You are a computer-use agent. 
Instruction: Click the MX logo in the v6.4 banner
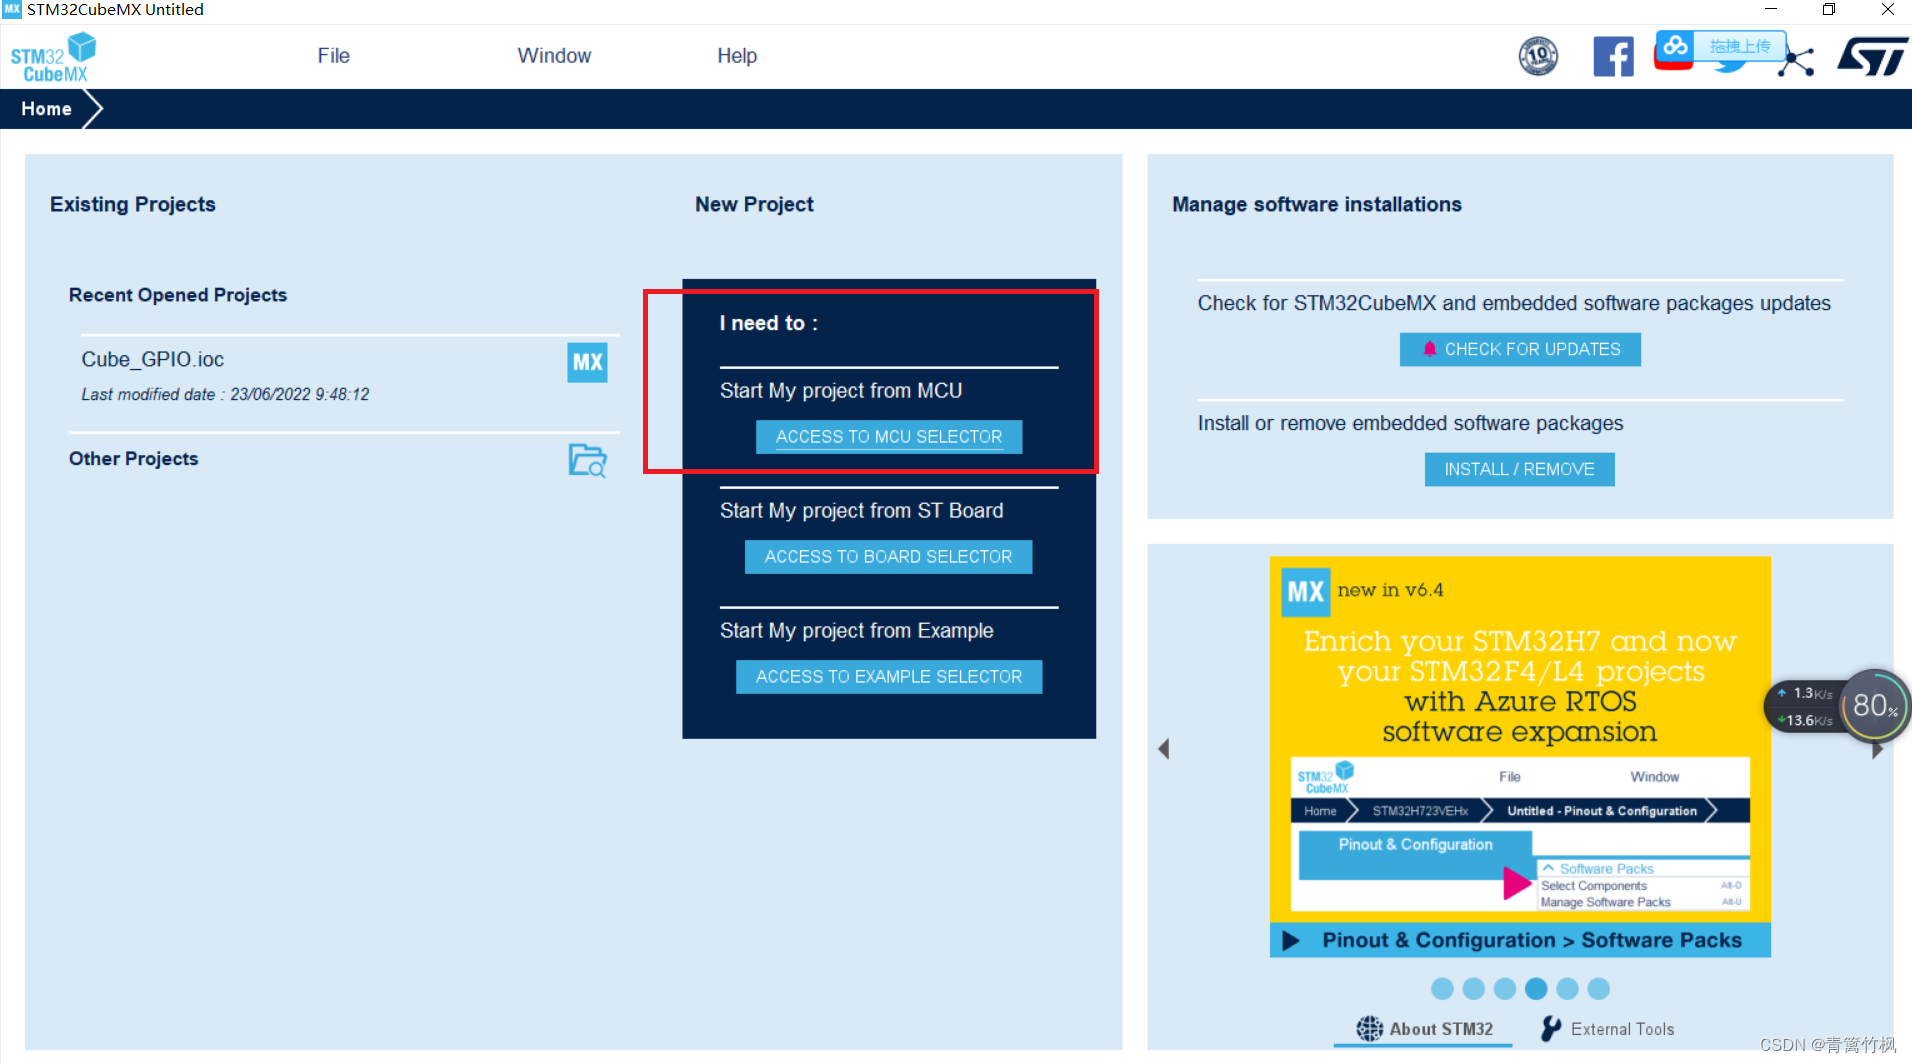[1305, 591]
